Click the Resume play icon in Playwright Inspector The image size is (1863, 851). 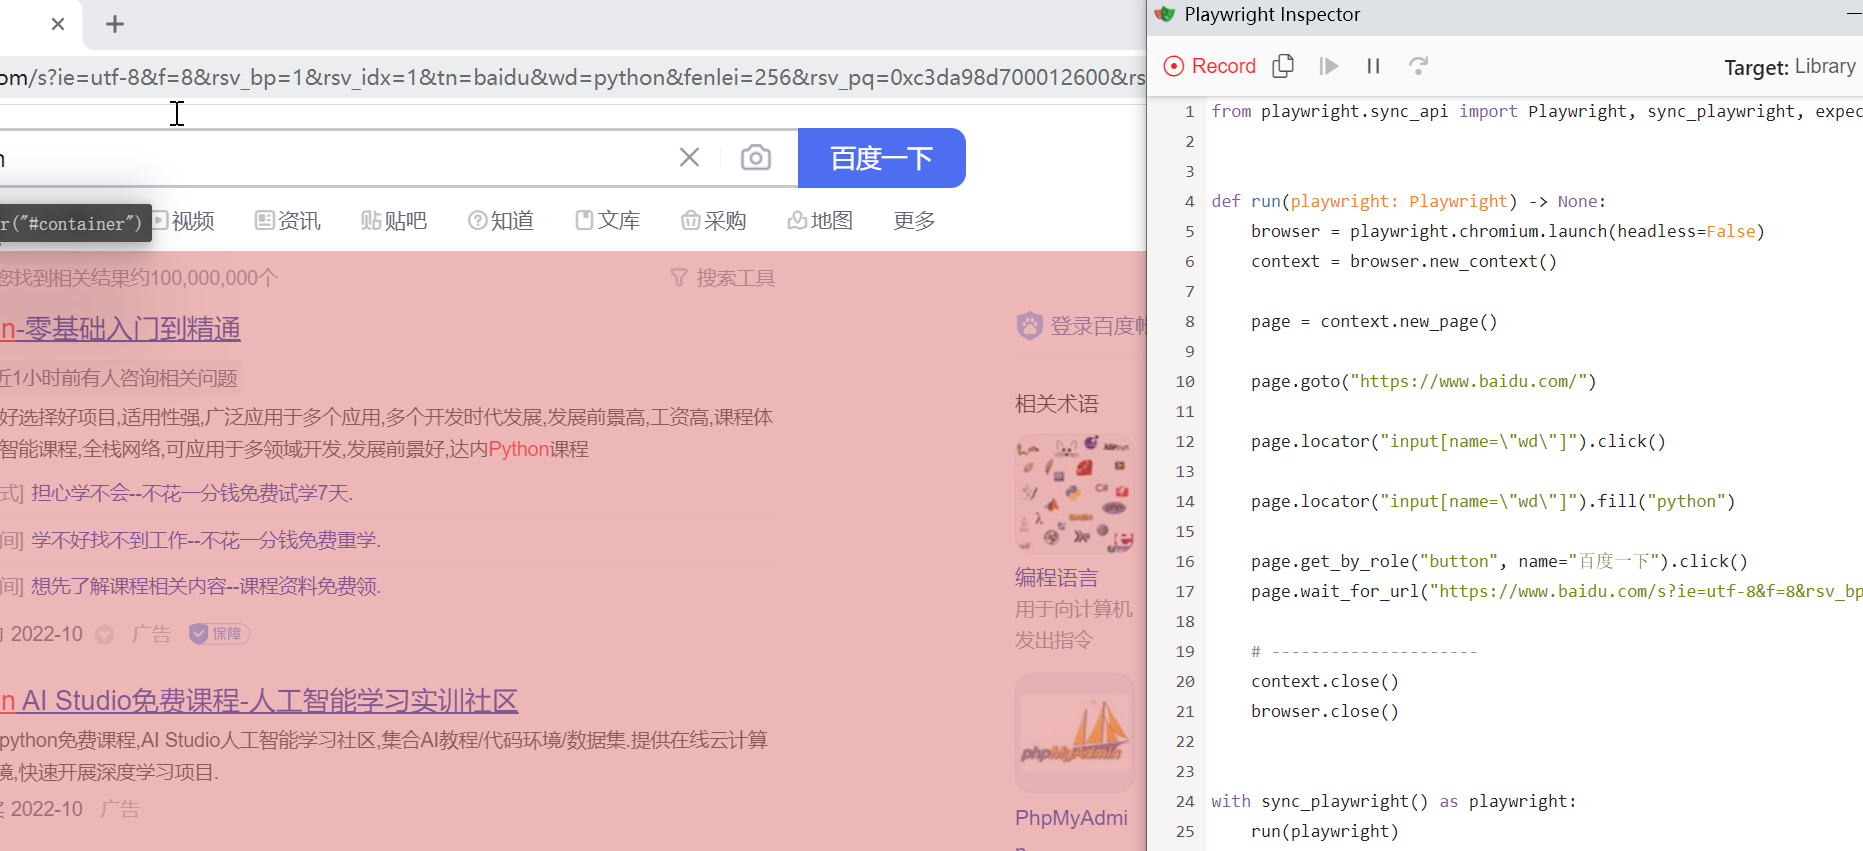(1329, 66)
